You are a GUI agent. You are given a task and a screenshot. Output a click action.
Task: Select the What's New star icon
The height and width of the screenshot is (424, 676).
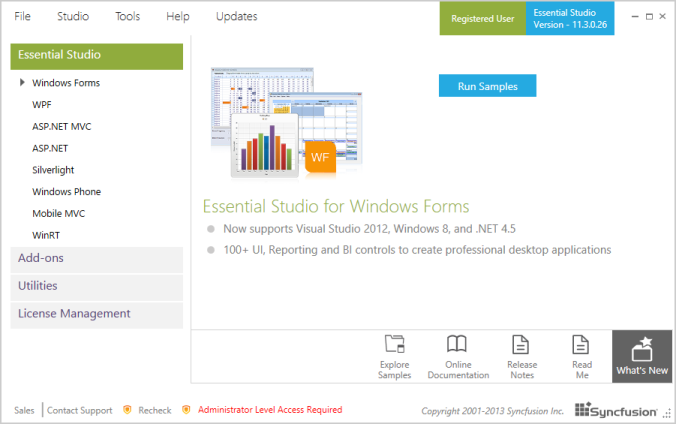coord(642,349)
